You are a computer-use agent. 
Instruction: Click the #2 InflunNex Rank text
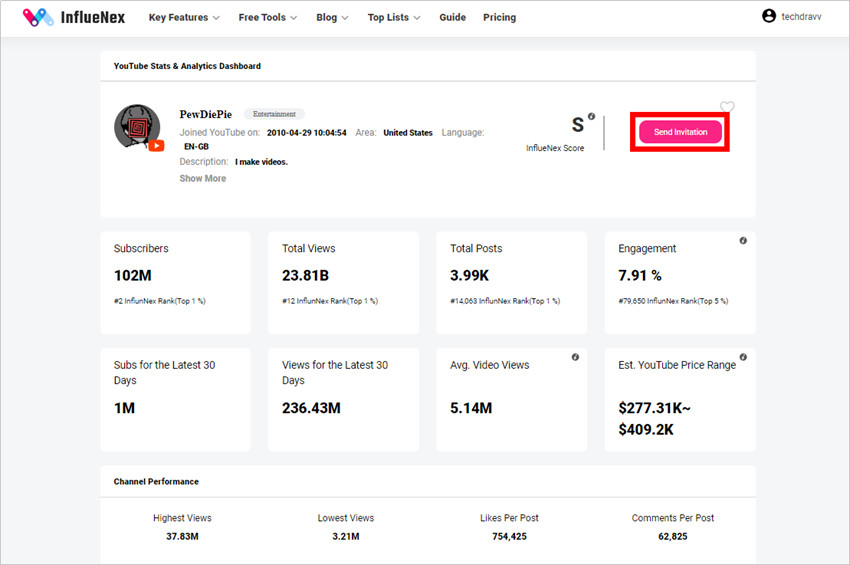pos(159,301)
